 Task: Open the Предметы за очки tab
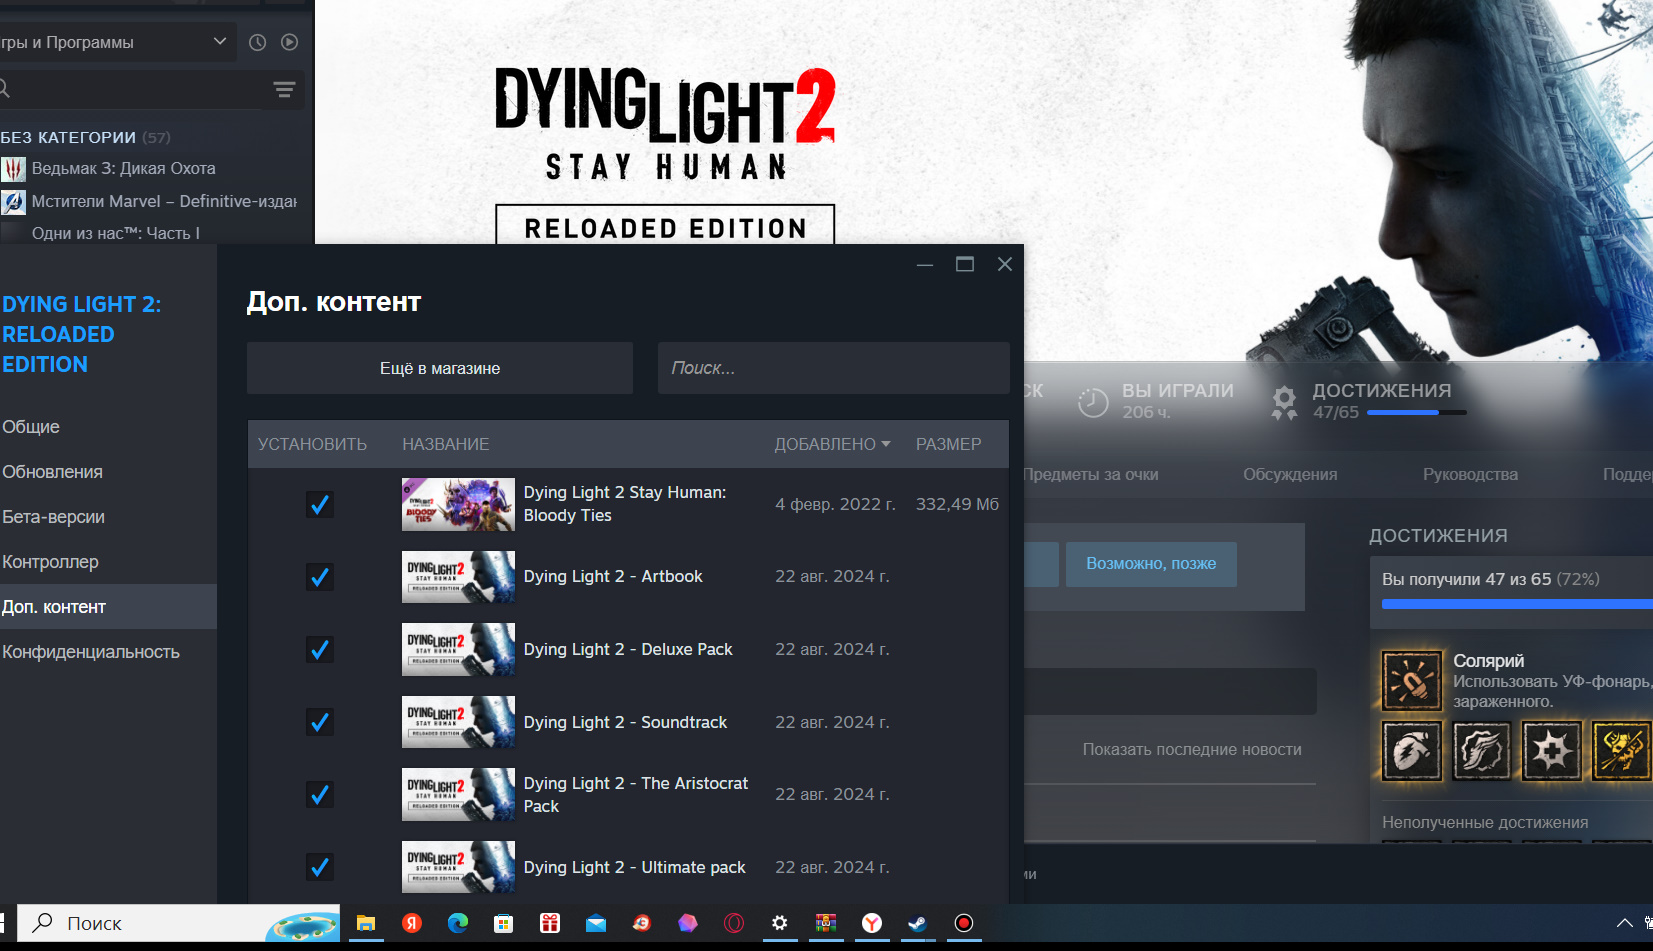tap(1091, 474)
